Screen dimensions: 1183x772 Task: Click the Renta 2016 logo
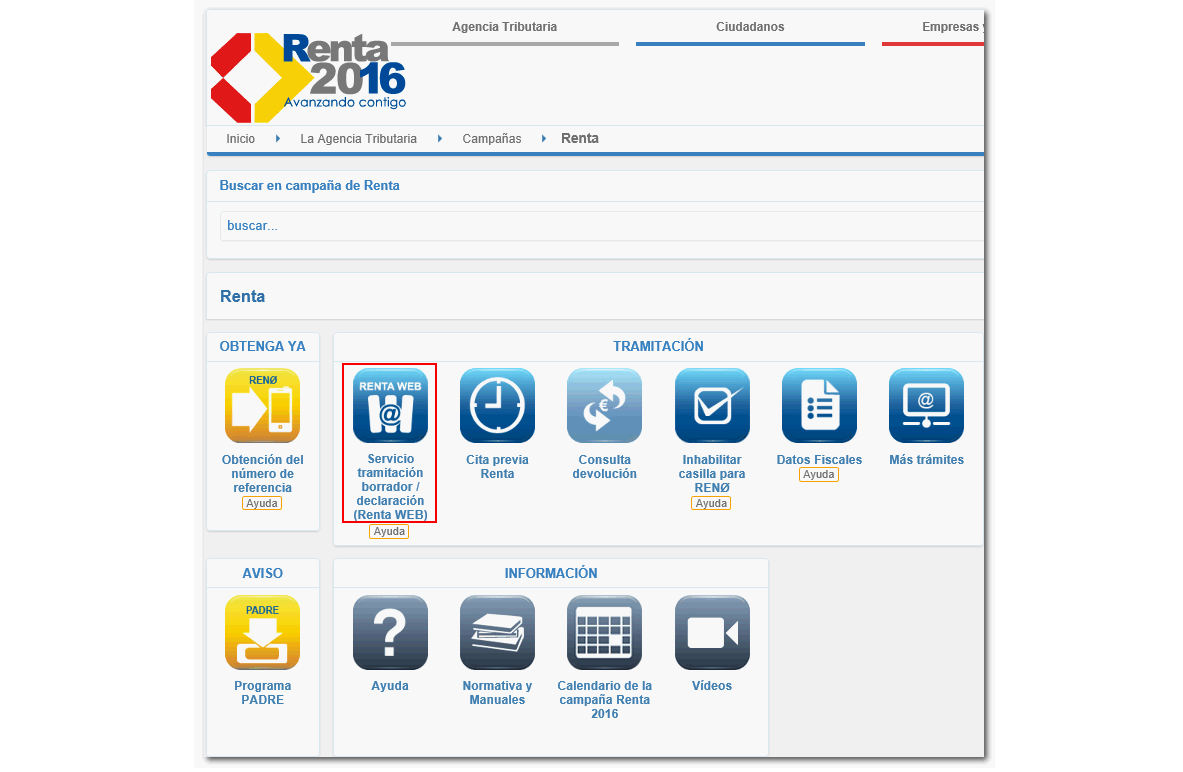tap(309, 77)
